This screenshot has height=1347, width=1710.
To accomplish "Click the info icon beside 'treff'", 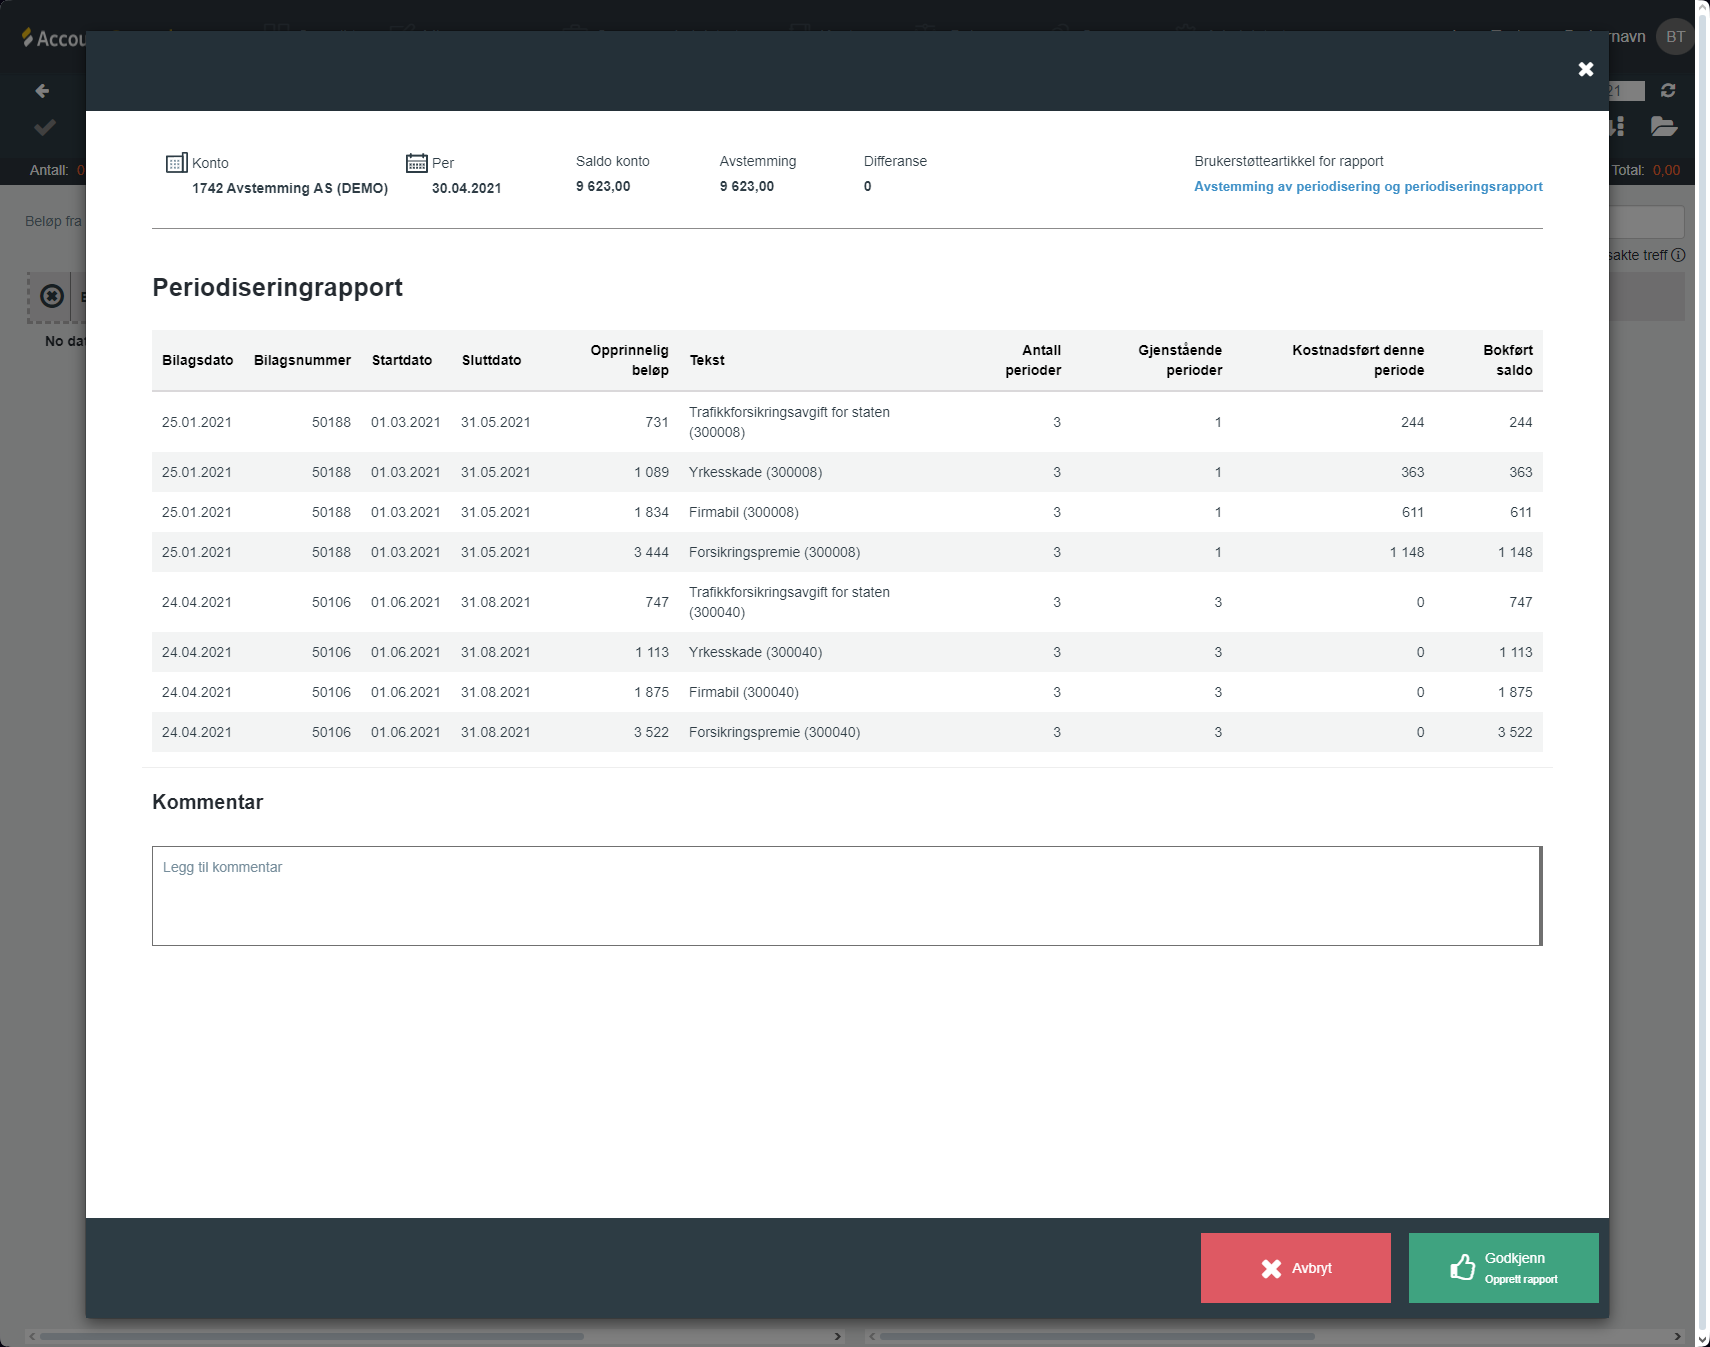I will (x=1678, y=255).
